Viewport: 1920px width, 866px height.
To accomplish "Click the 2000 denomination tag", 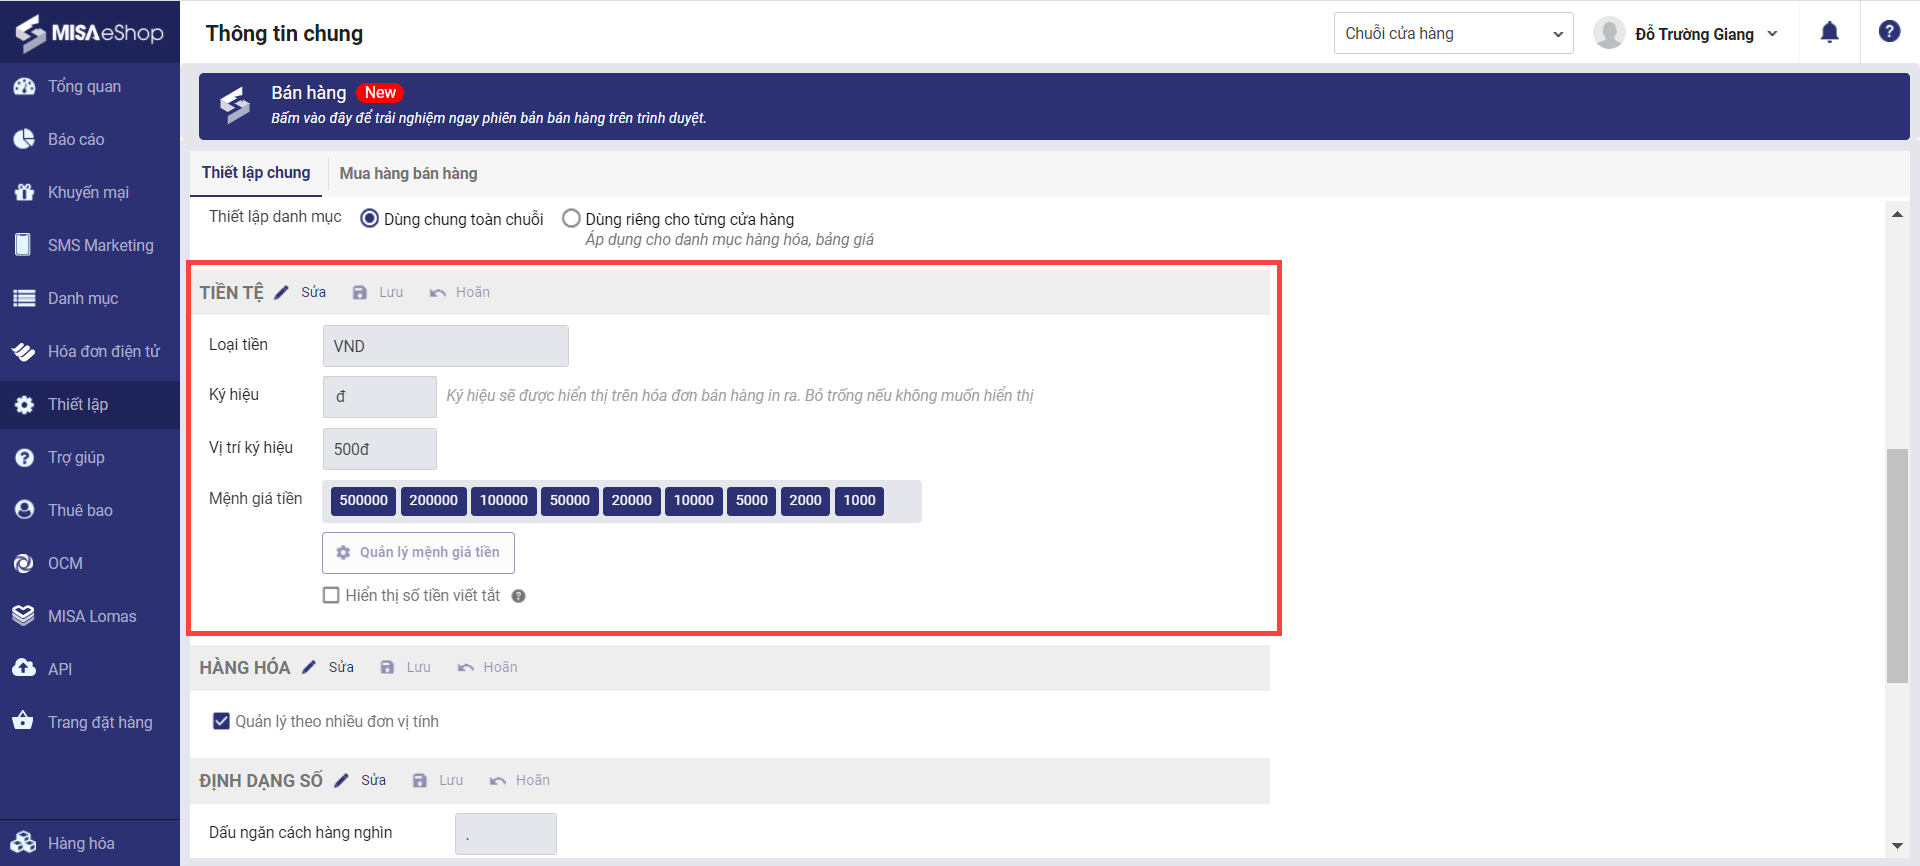I will point(806,501).
